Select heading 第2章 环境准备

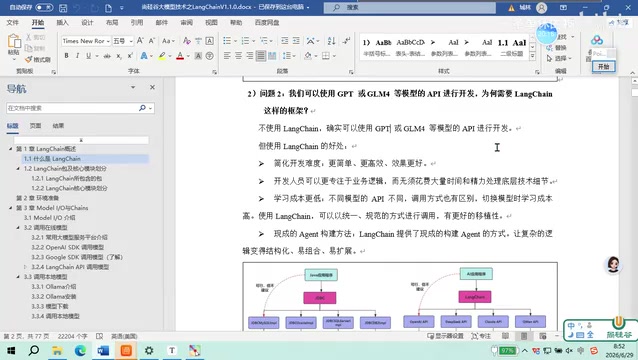point(37,198)
